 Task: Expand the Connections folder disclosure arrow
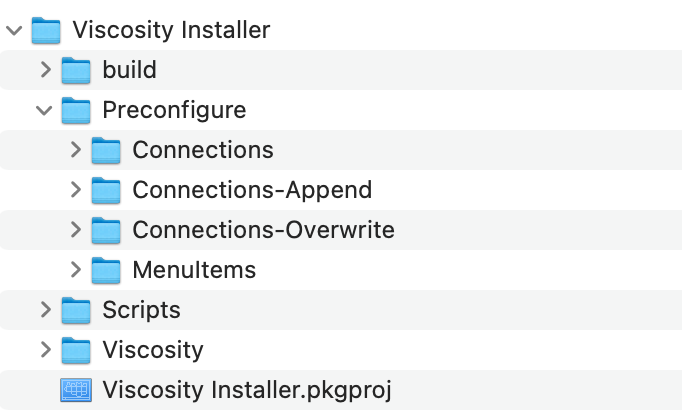[76, 150]
